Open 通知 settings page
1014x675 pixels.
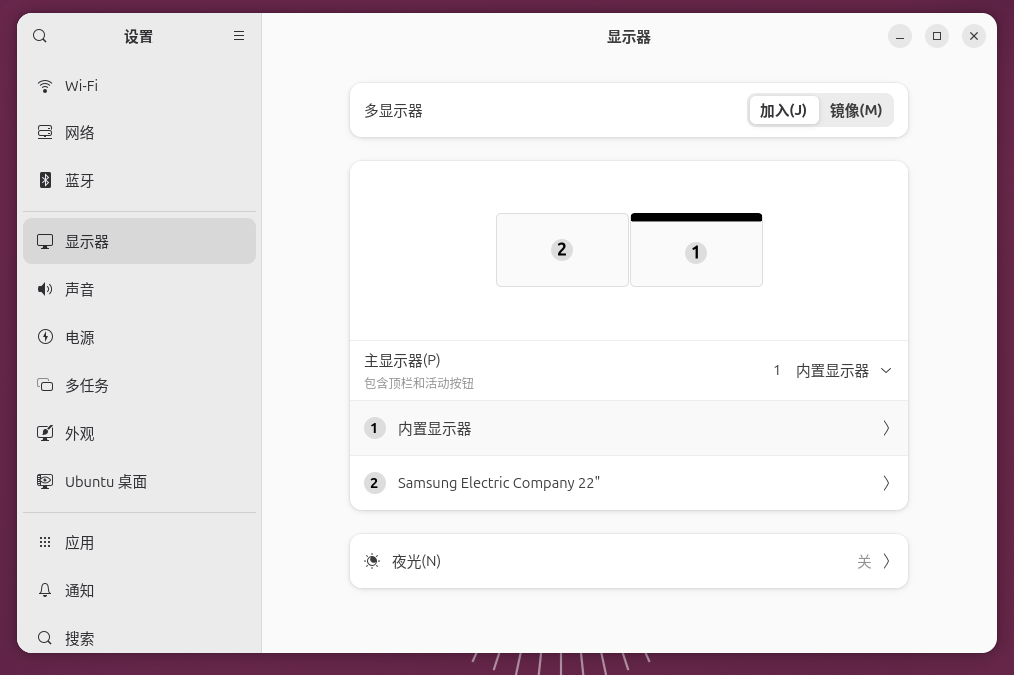tap(139, 590)
